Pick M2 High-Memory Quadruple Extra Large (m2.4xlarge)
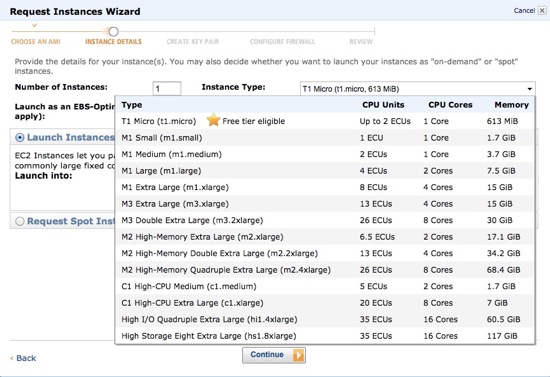Viewport: 550px width, 377px height. coord(324,270)
